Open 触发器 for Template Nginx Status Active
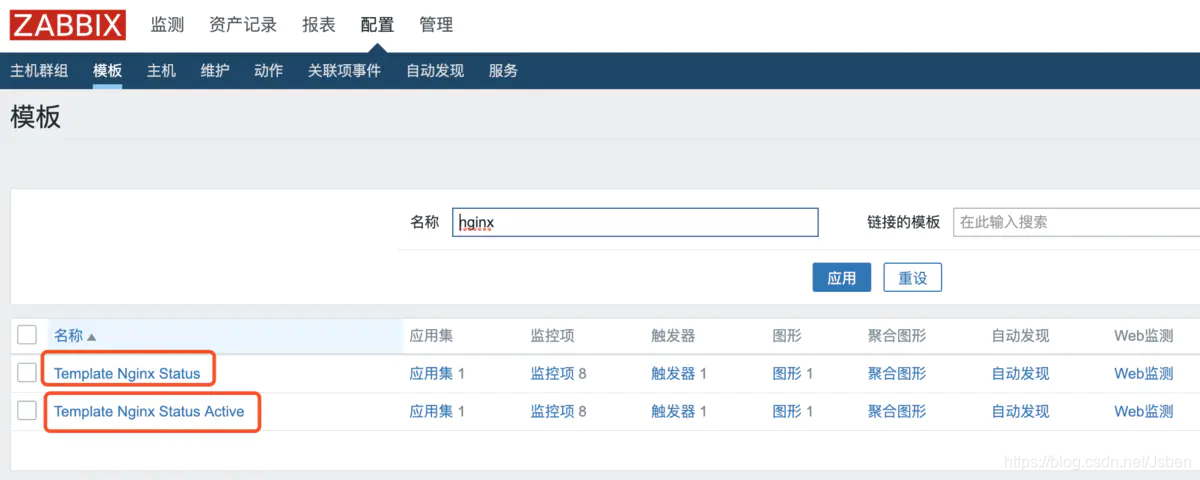Viewport: 1200px width, 480px height. pyautogui.click(x=673, y=412)
